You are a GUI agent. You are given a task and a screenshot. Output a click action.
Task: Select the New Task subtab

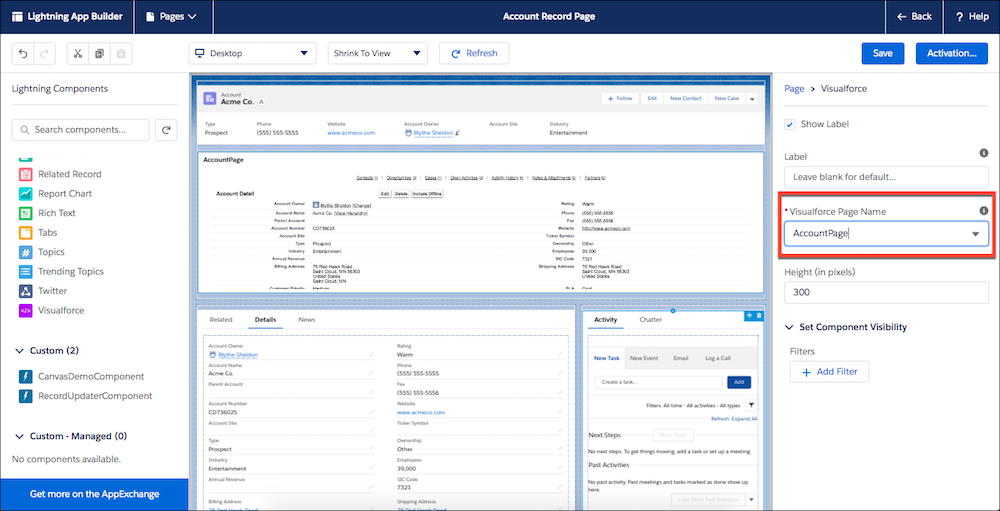(607, 359)
